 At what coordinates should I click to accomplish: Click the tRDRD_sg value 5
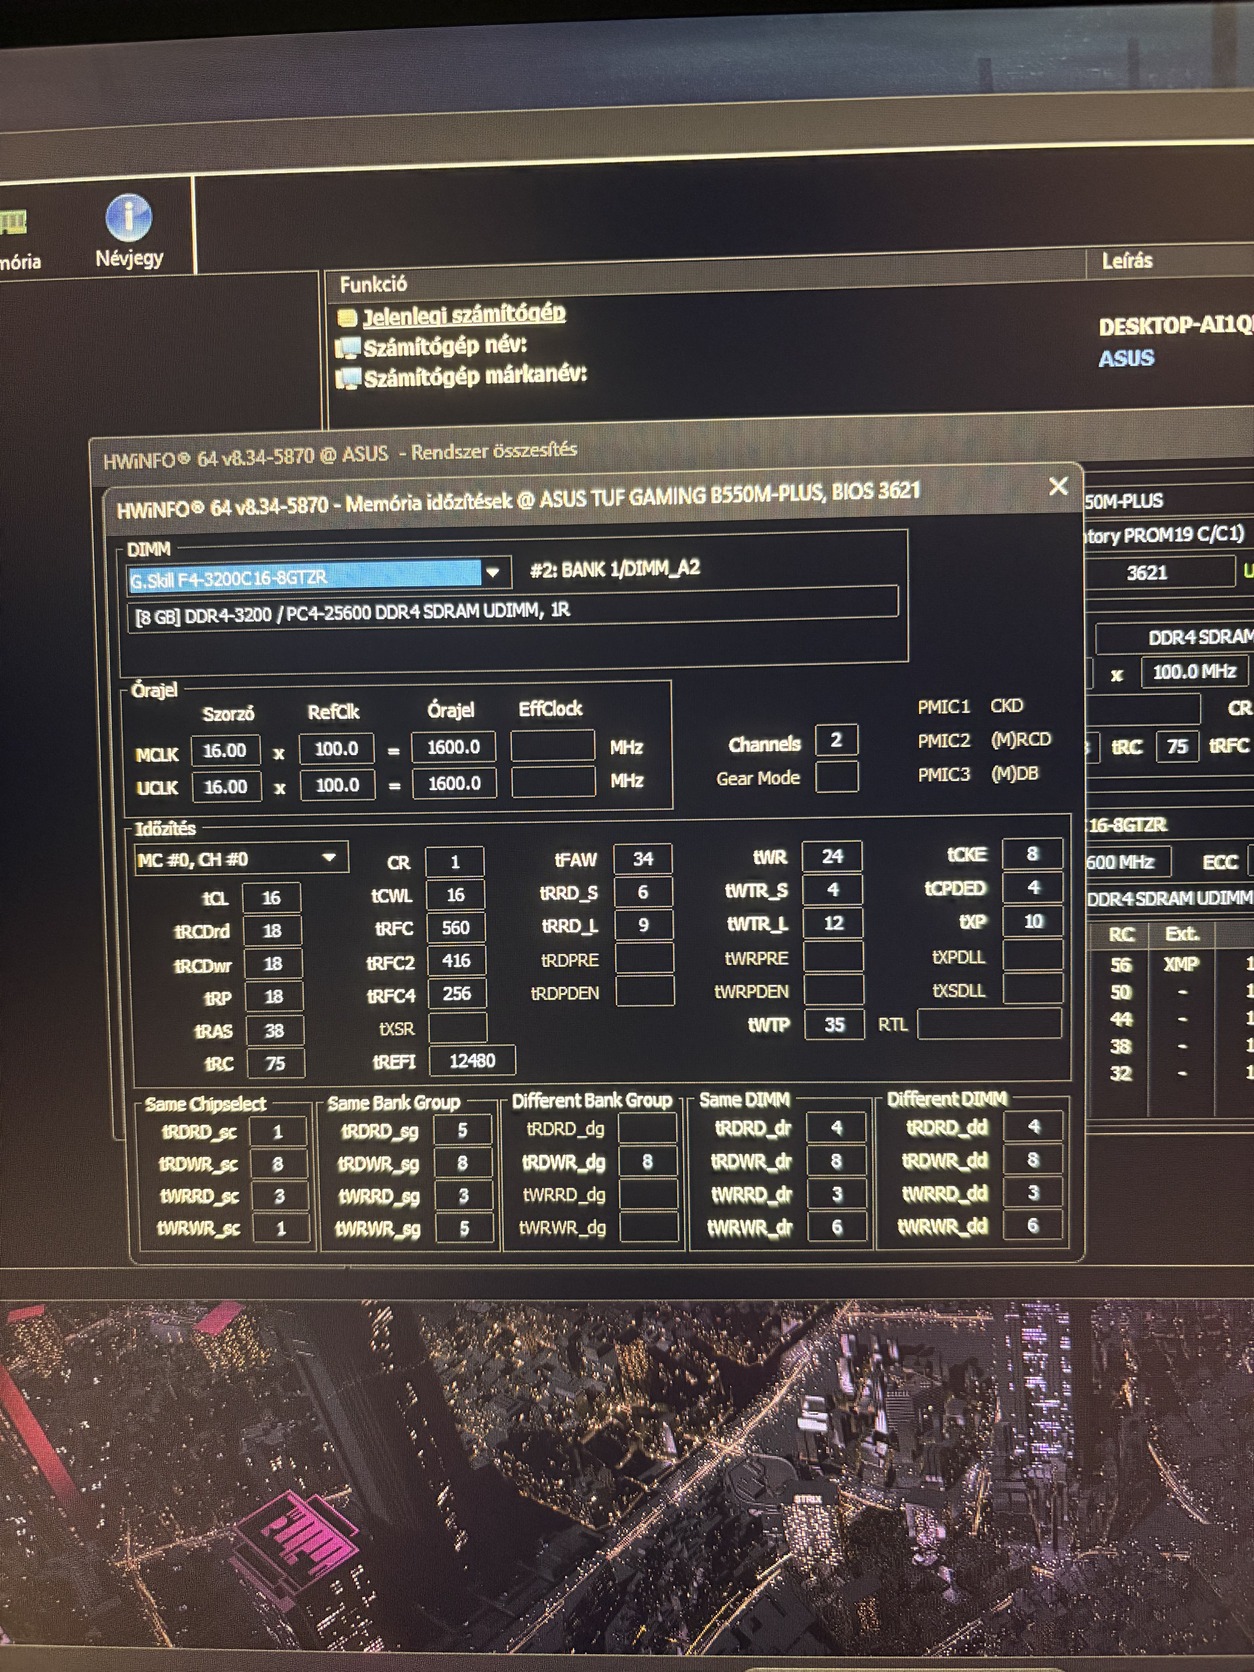(463, 1130)
